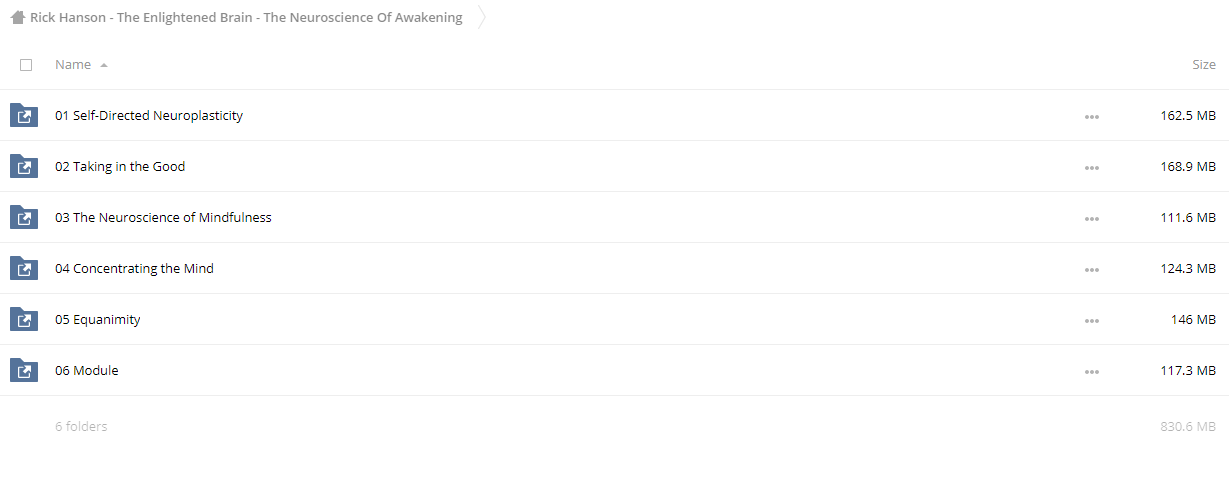
Task: Show options menu for 05 Equanimity
Action: pyautogui.click(x=1091, y=321)
